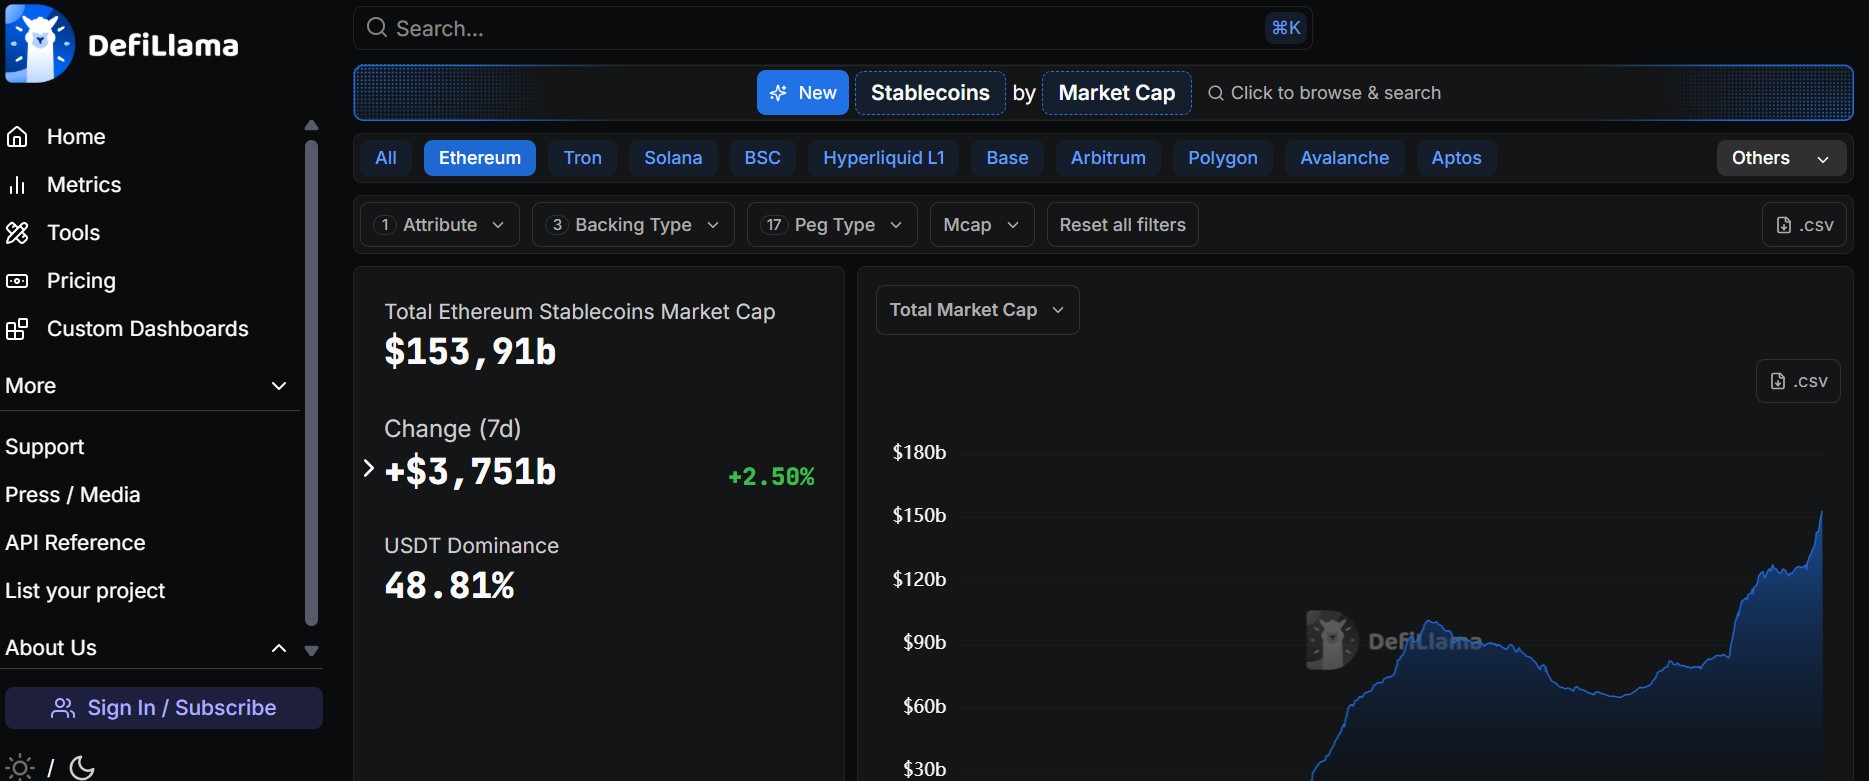Open the Attribute filter dropdown
The image size is (1869, 781).
click(439, 225)
